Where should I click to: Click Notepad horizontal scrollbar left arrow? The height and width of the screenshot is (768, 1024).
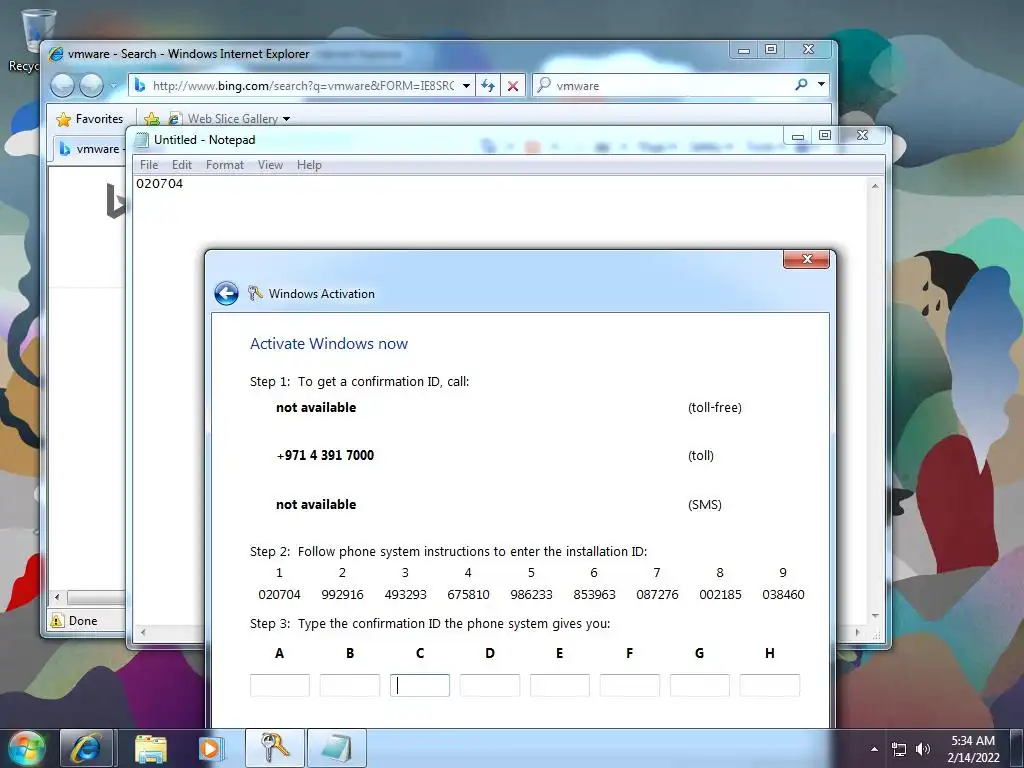143,632
